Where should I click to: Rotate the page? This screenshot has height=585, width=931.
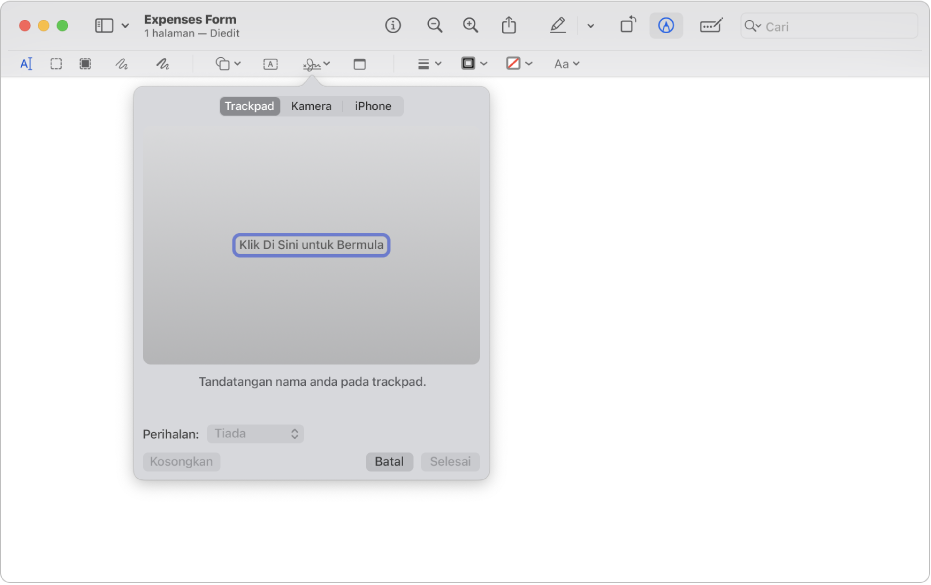(x=628, y=25)
